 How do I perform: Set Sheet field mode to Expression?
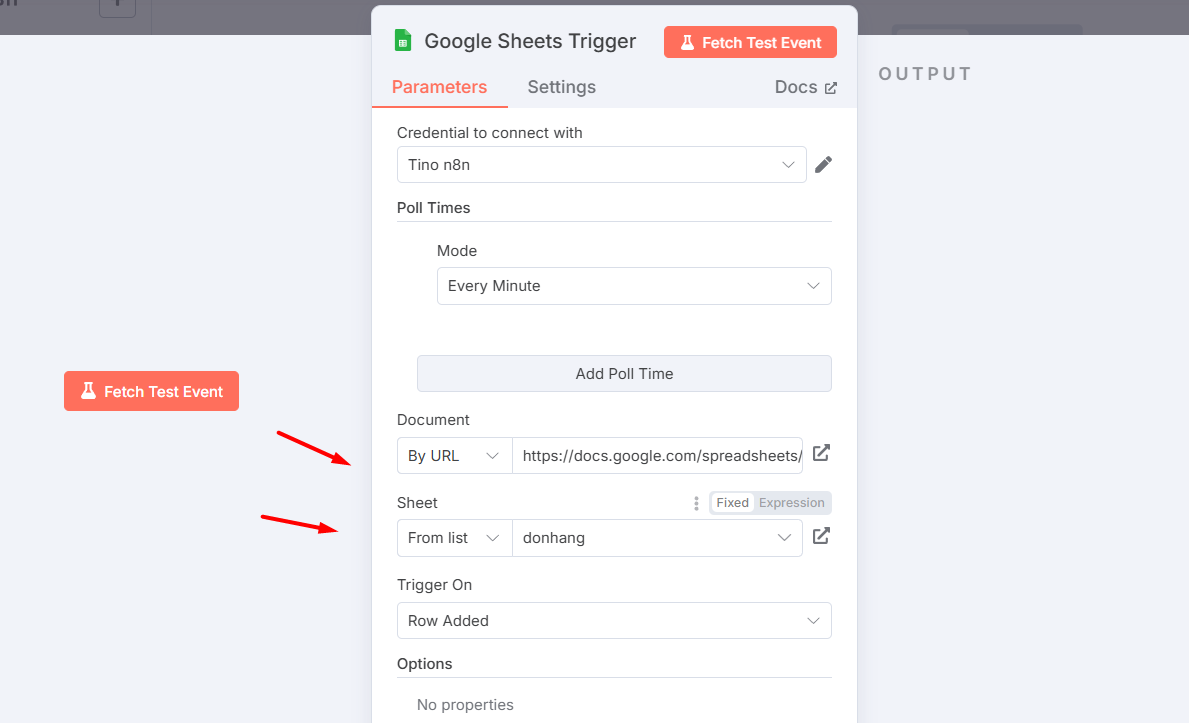(792, 503)
